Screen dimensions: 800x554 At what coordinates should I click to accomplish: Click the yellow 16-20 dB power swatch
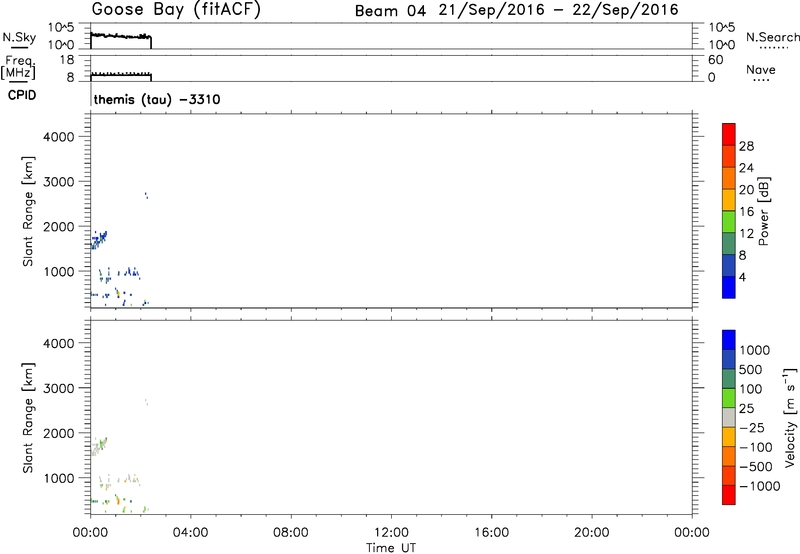(729, 199)
